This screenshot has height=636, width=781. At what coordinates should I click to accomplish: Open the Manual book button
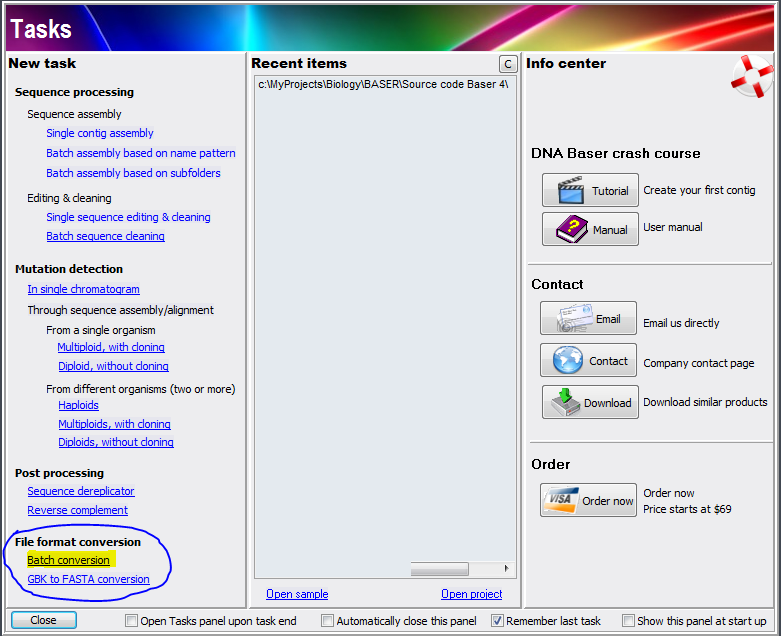[590, 229]
